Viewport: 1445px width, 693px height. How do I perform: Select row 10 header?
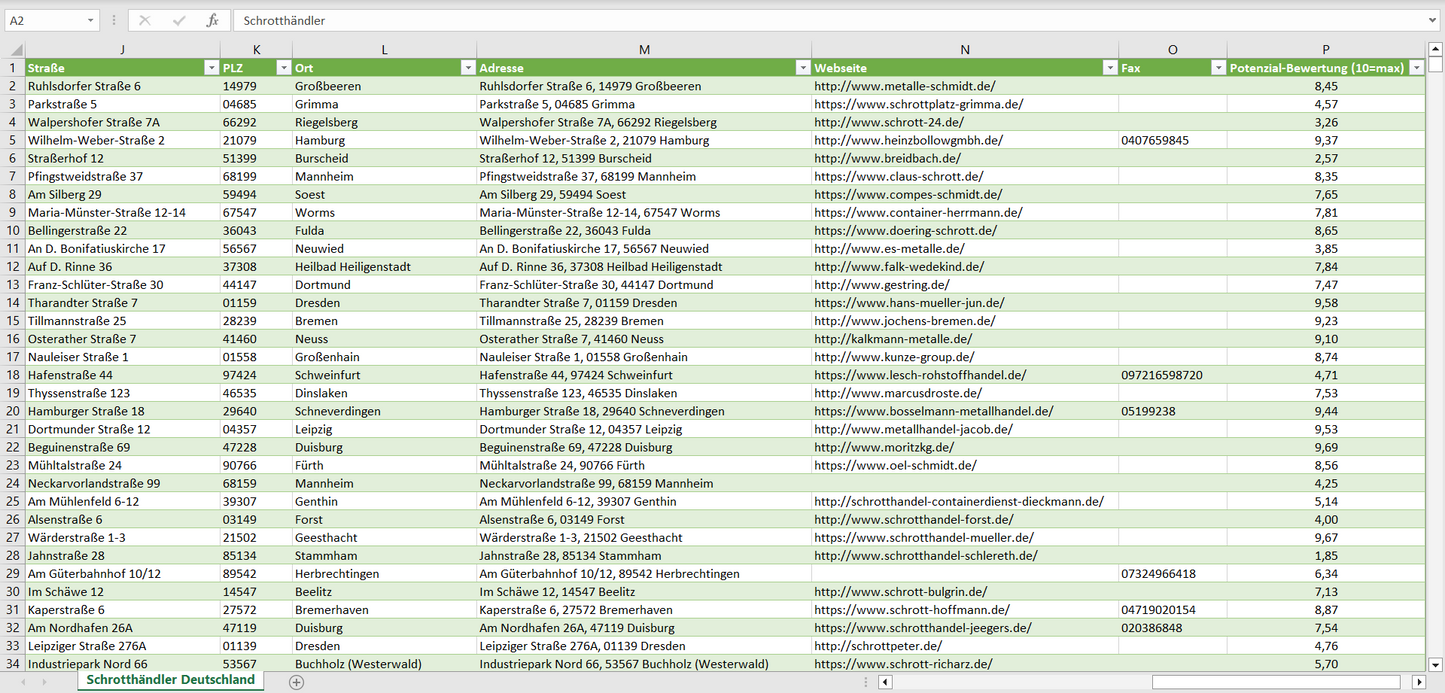tap(13, 230)
